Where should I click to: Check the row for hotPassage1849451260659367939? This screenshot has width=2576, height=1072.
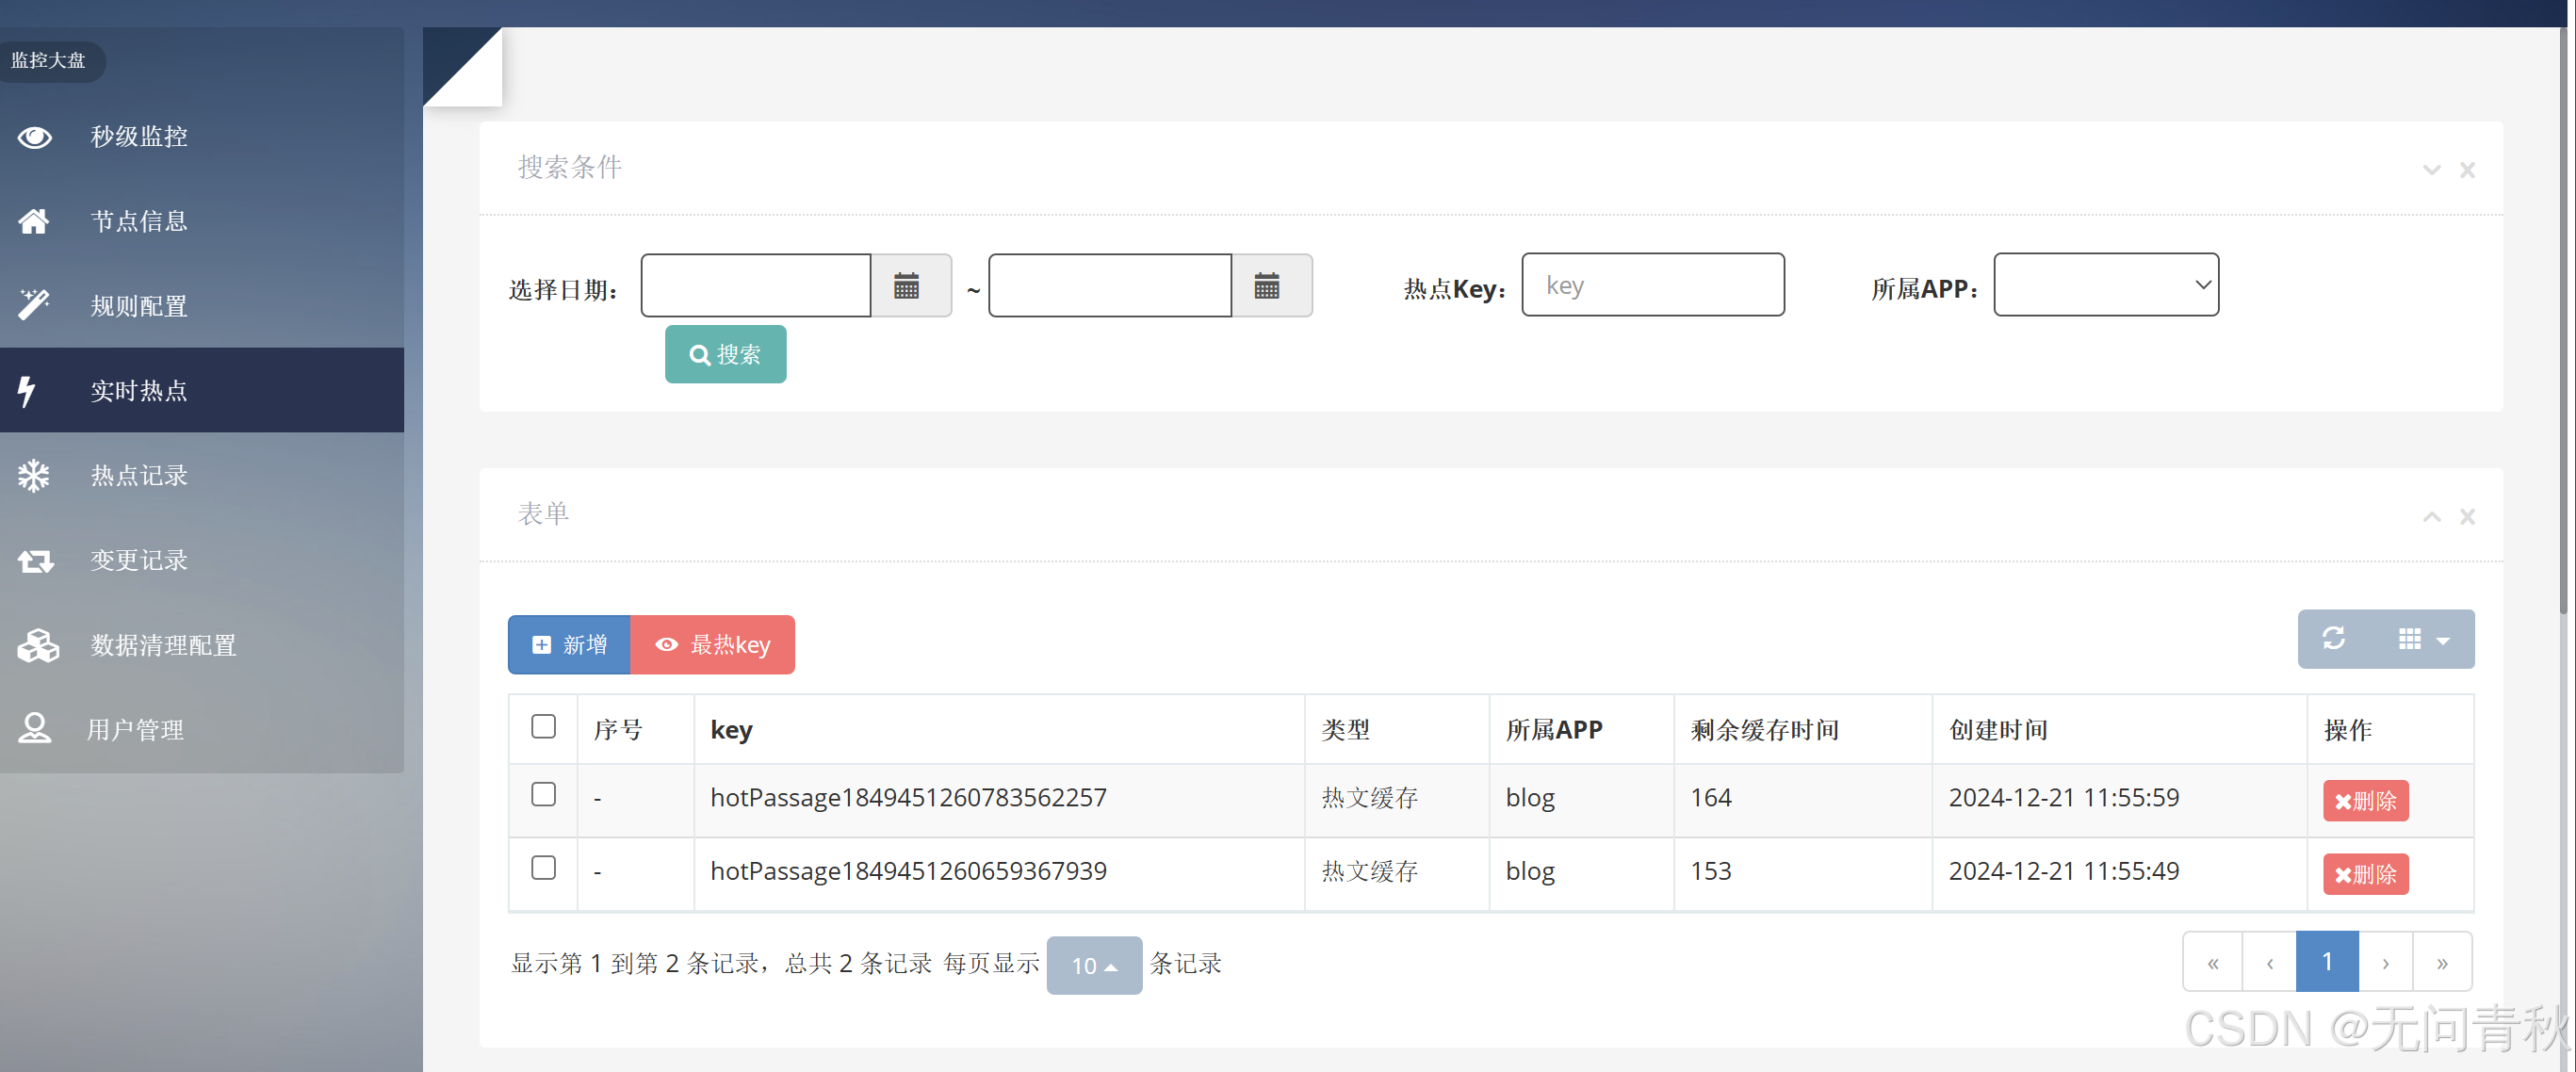click(543, 868)
